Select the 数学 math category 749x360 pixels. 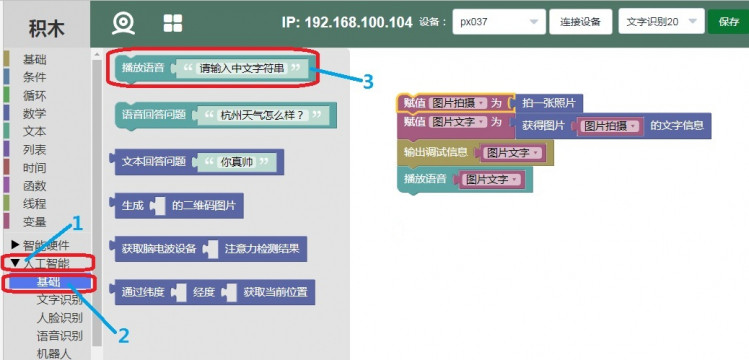tap(35, 113)
